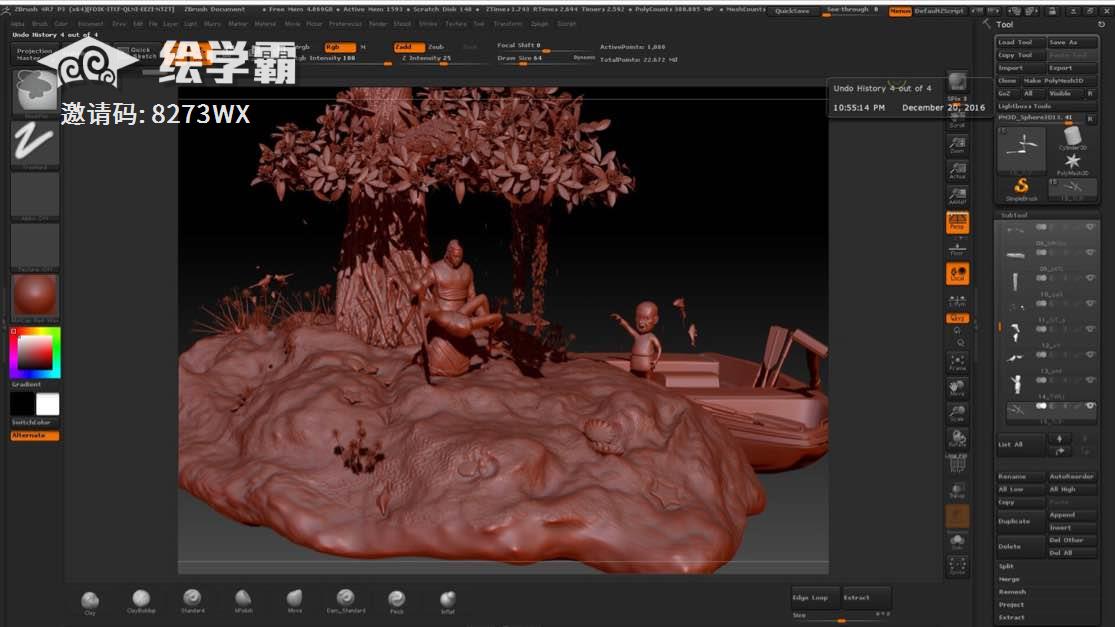Open the Transform menu
This screenshot has height=627, width=1115.
[x=507, y=24]
